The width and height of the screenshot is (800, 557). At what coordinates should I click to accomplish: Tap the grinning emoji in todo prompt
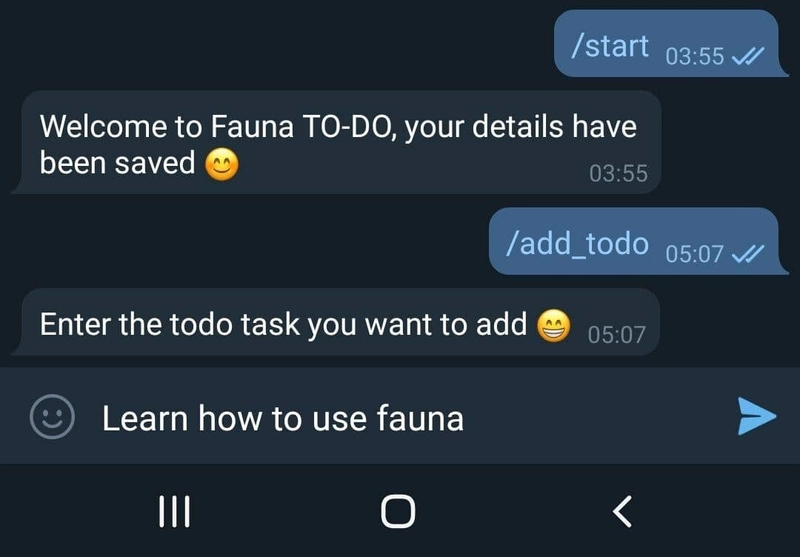coord(554,325)
